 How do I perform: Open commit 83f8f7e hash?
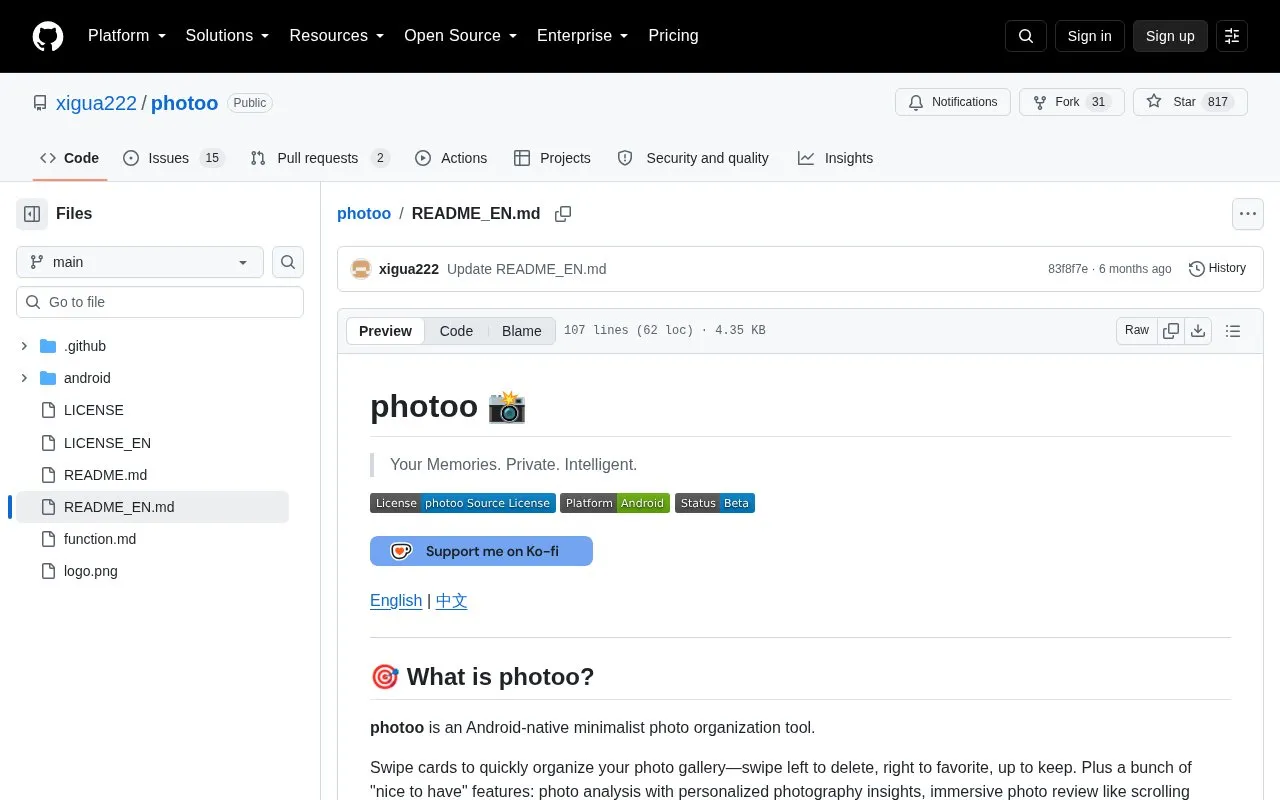coord(1068,269)
